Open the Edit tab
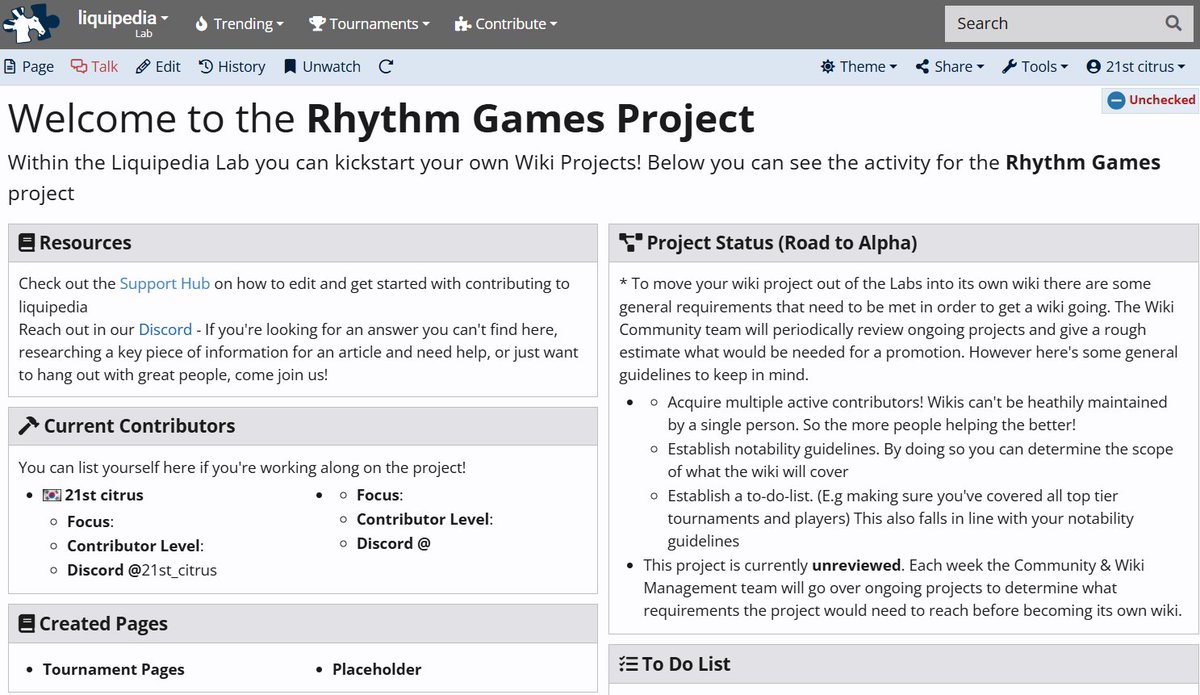 coord(158,66)
